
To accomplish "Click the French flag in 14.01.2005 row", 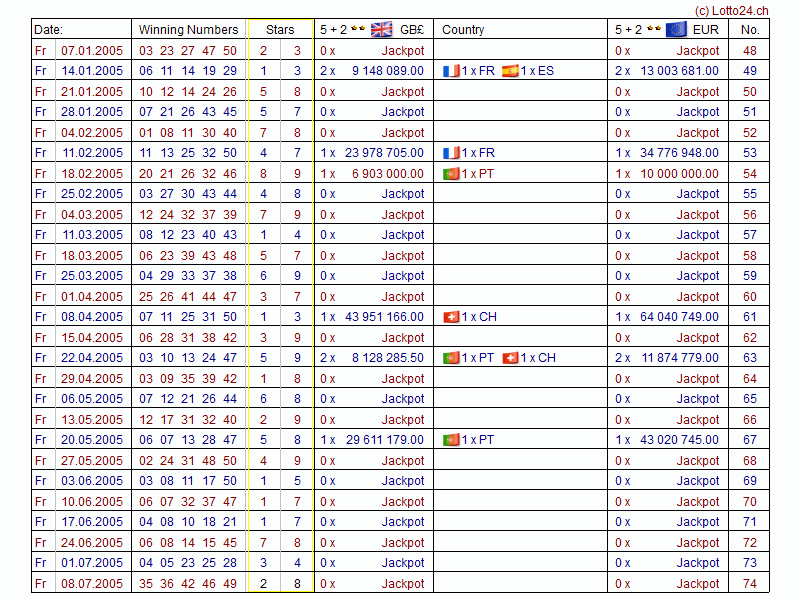I will (450, 71).
